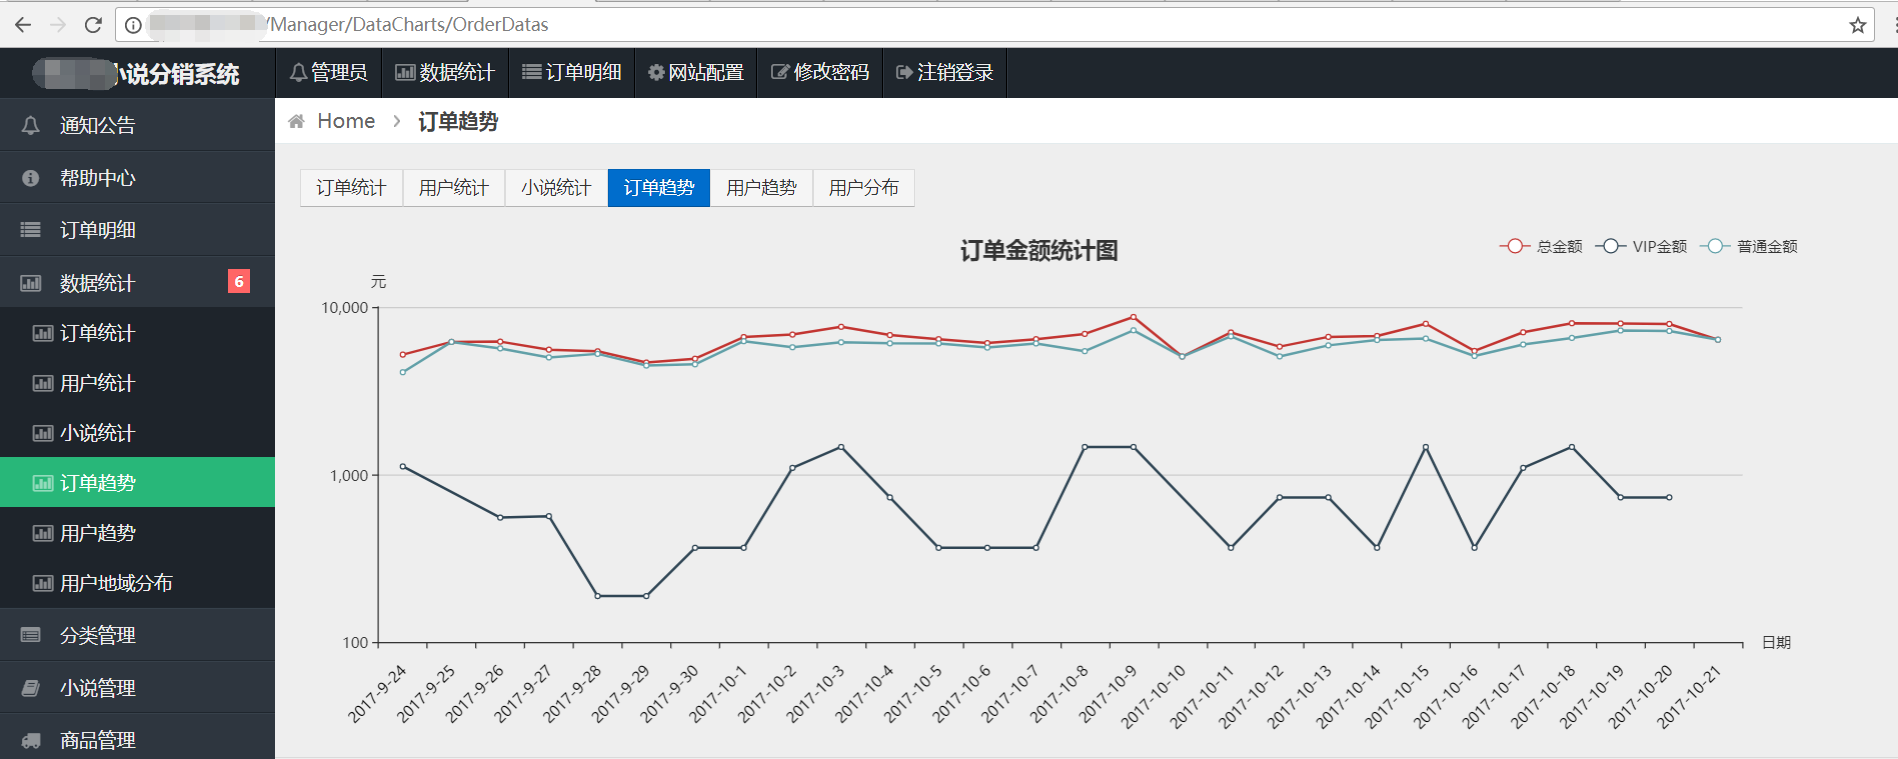Bookmark page with the star icon
Screen dimensions: 1898x759
tap(1858, 25)
